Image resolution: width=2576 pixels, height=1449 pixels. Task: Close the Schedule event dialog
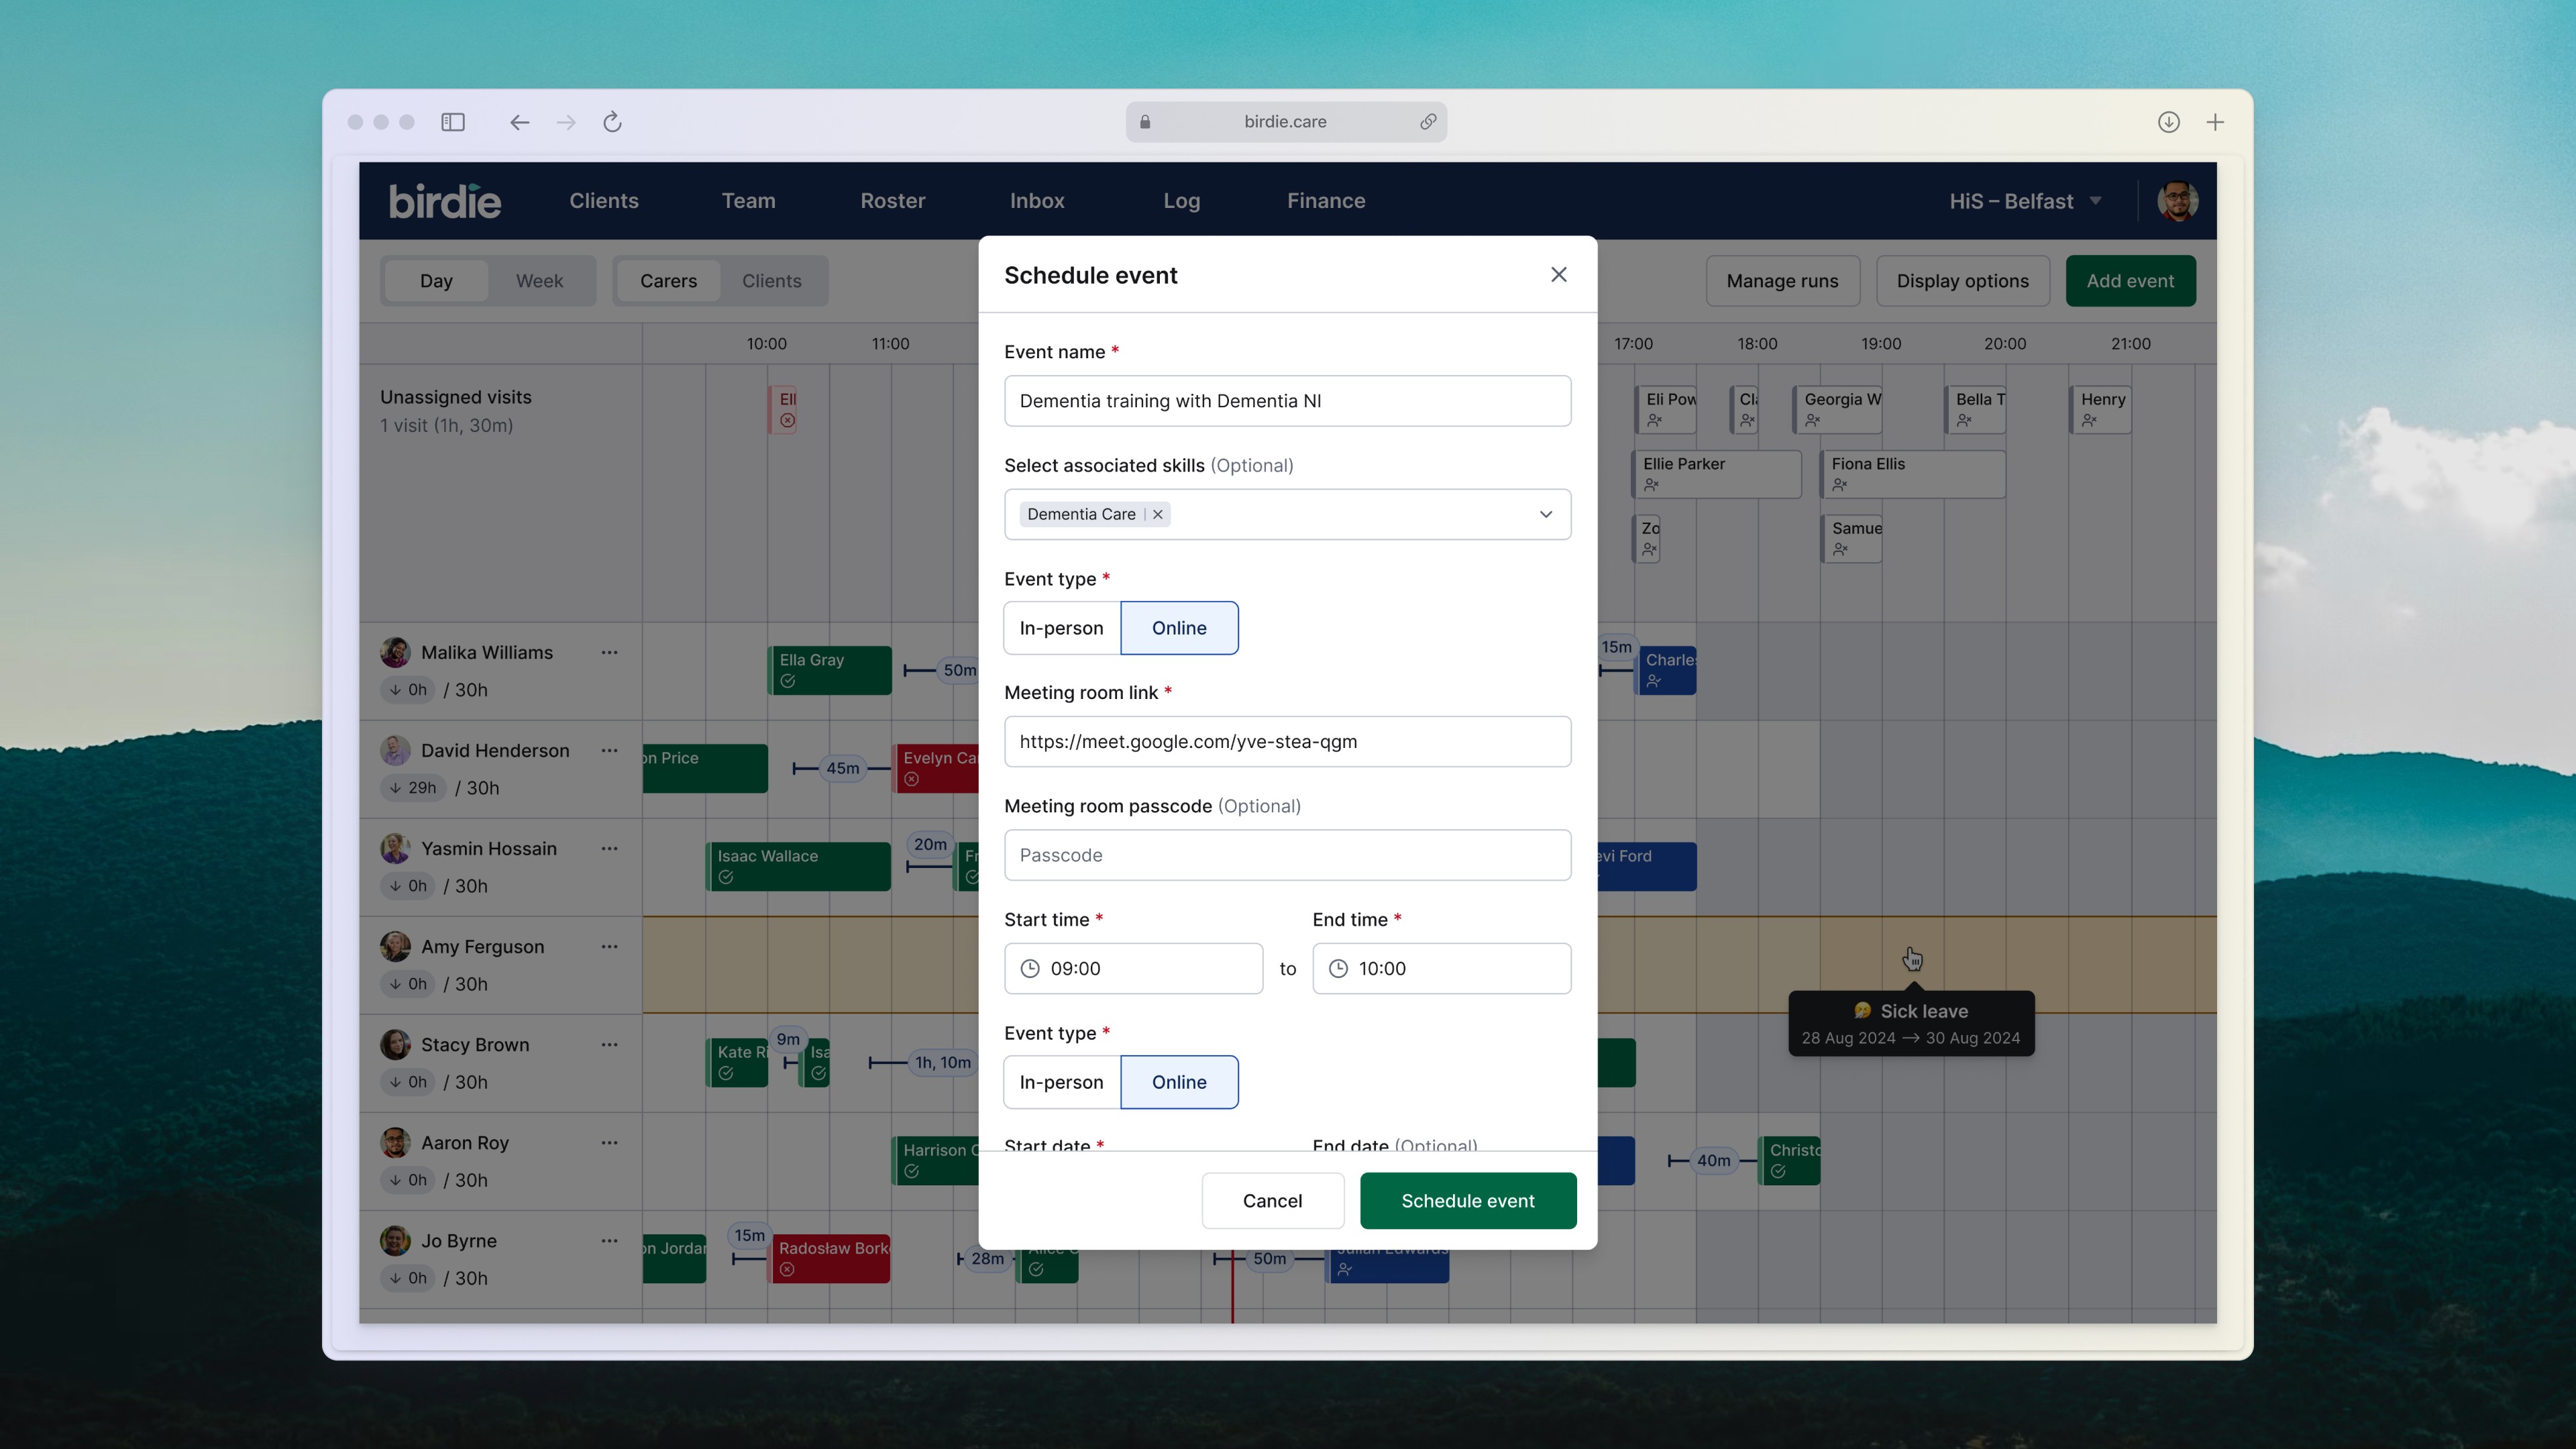(1558, 274)
